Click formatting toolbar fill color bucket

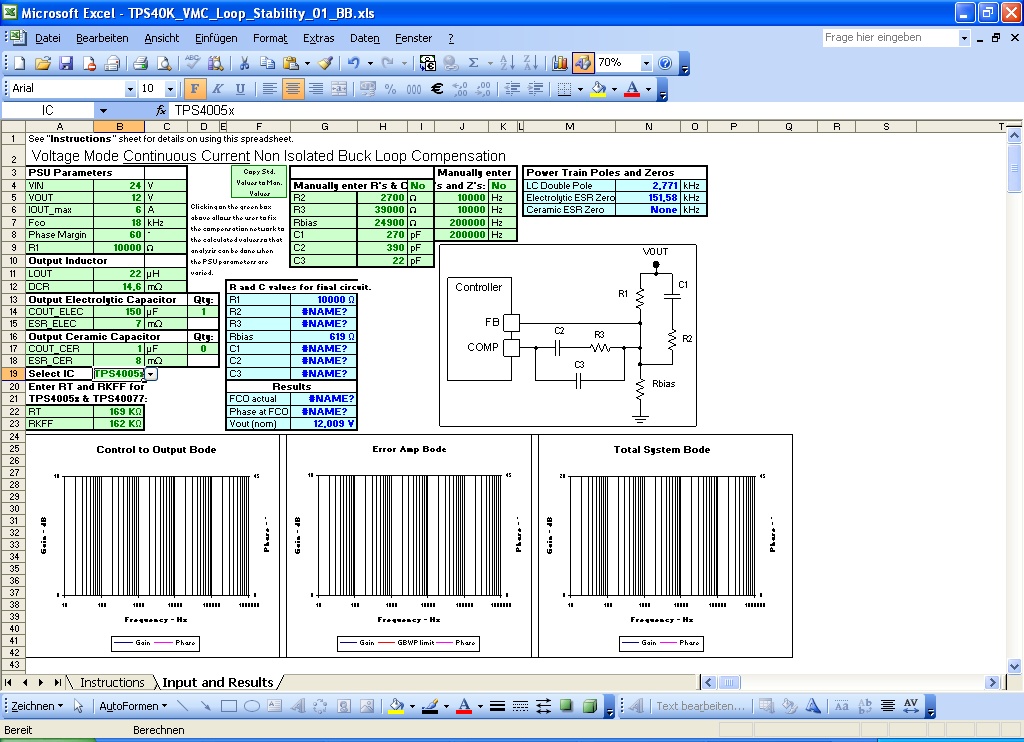[x=598, y=89]
